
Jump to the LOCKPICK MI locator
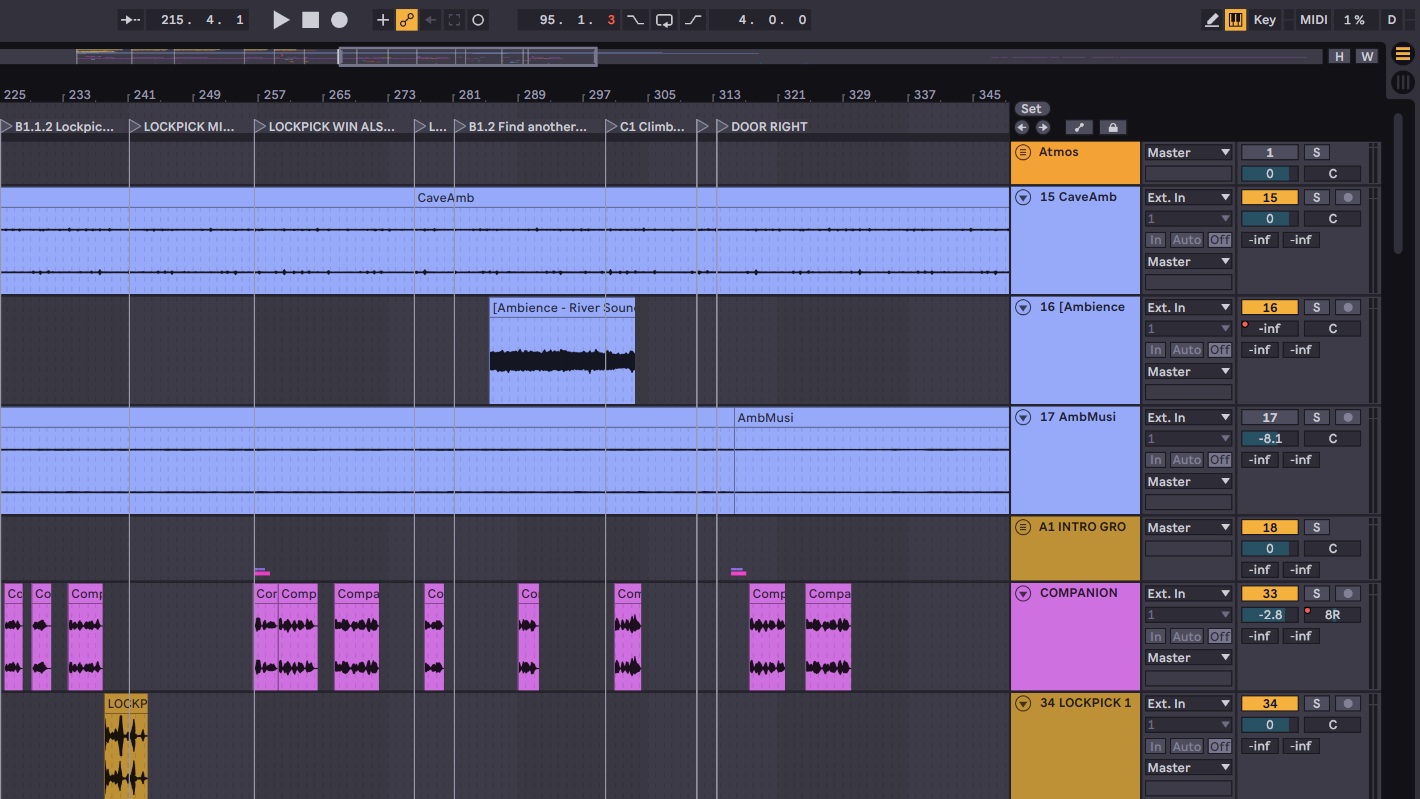coord(181,126)
